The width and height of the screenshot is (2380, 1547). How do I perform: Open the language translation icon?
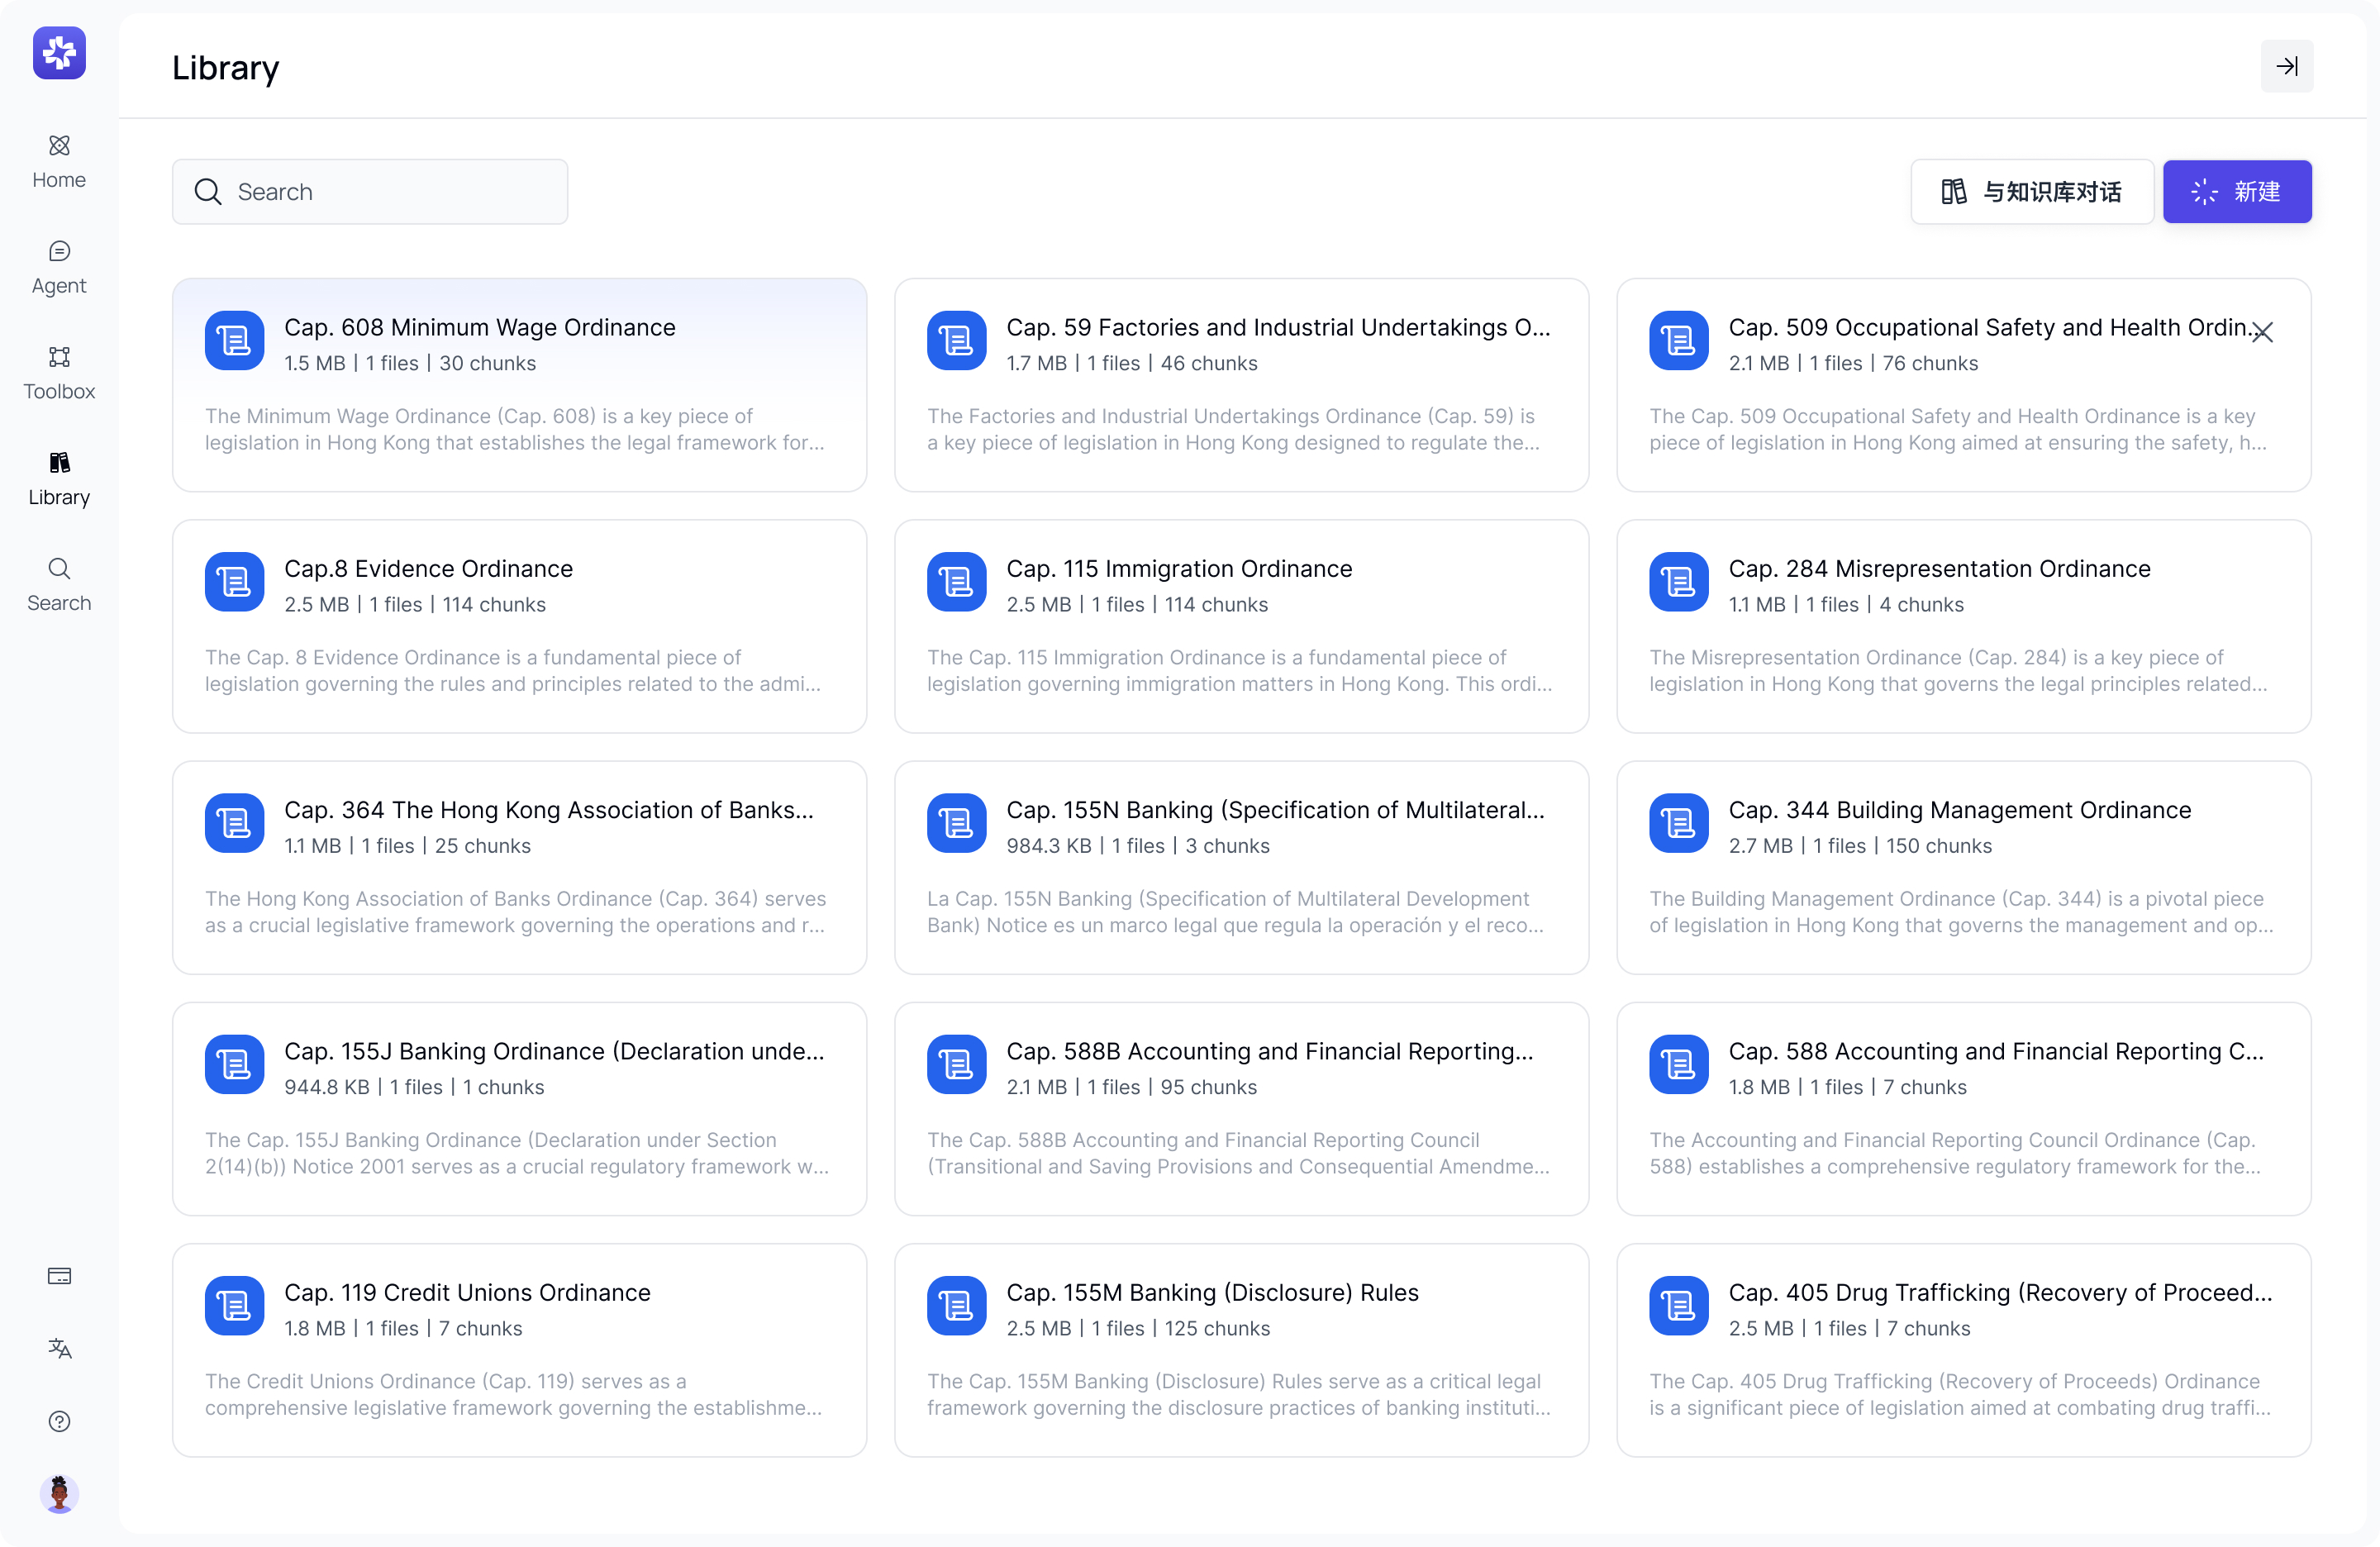(59, 1348)
